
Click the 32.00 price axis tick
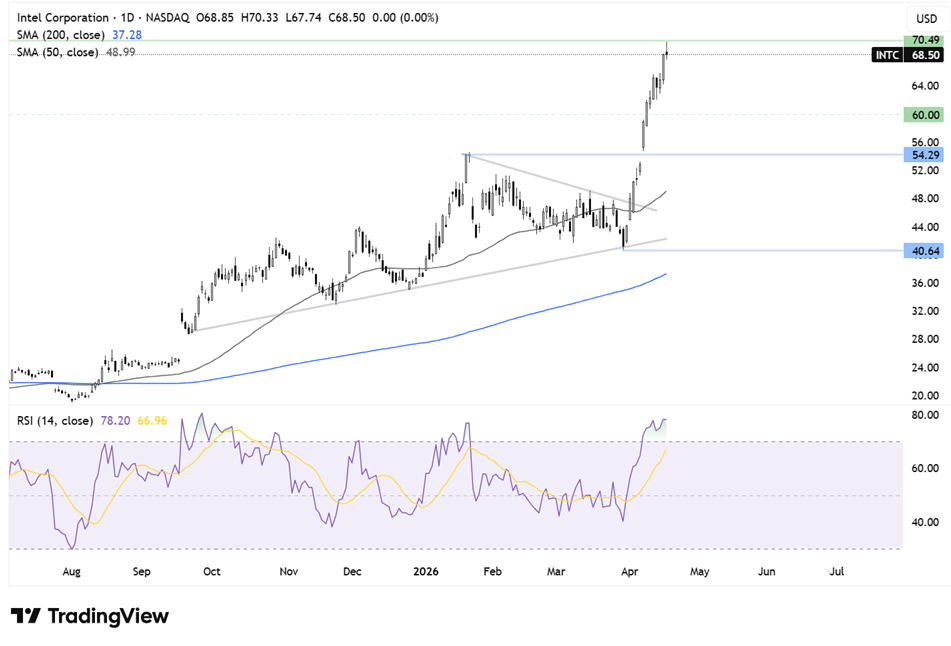(x=925, y=311)
